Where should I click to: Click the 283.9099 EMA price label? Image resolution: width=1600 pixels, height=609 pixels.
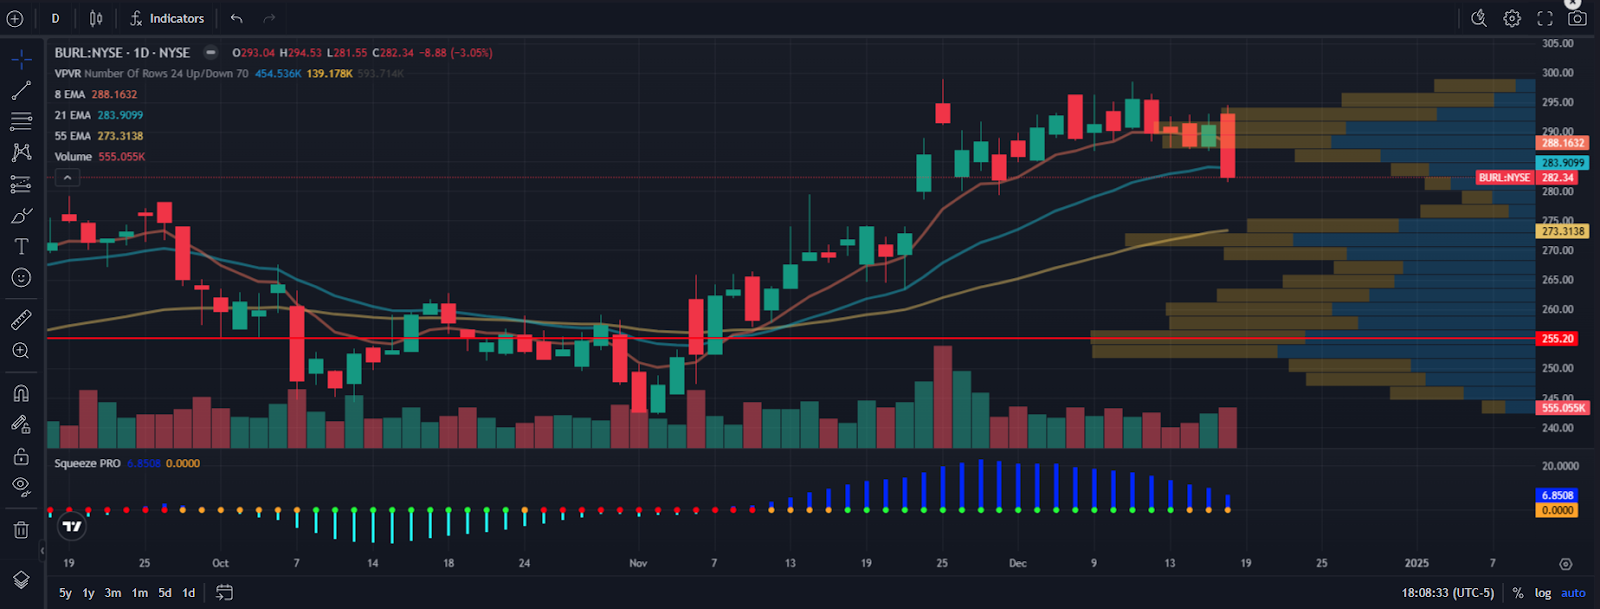coord(1562,162)
